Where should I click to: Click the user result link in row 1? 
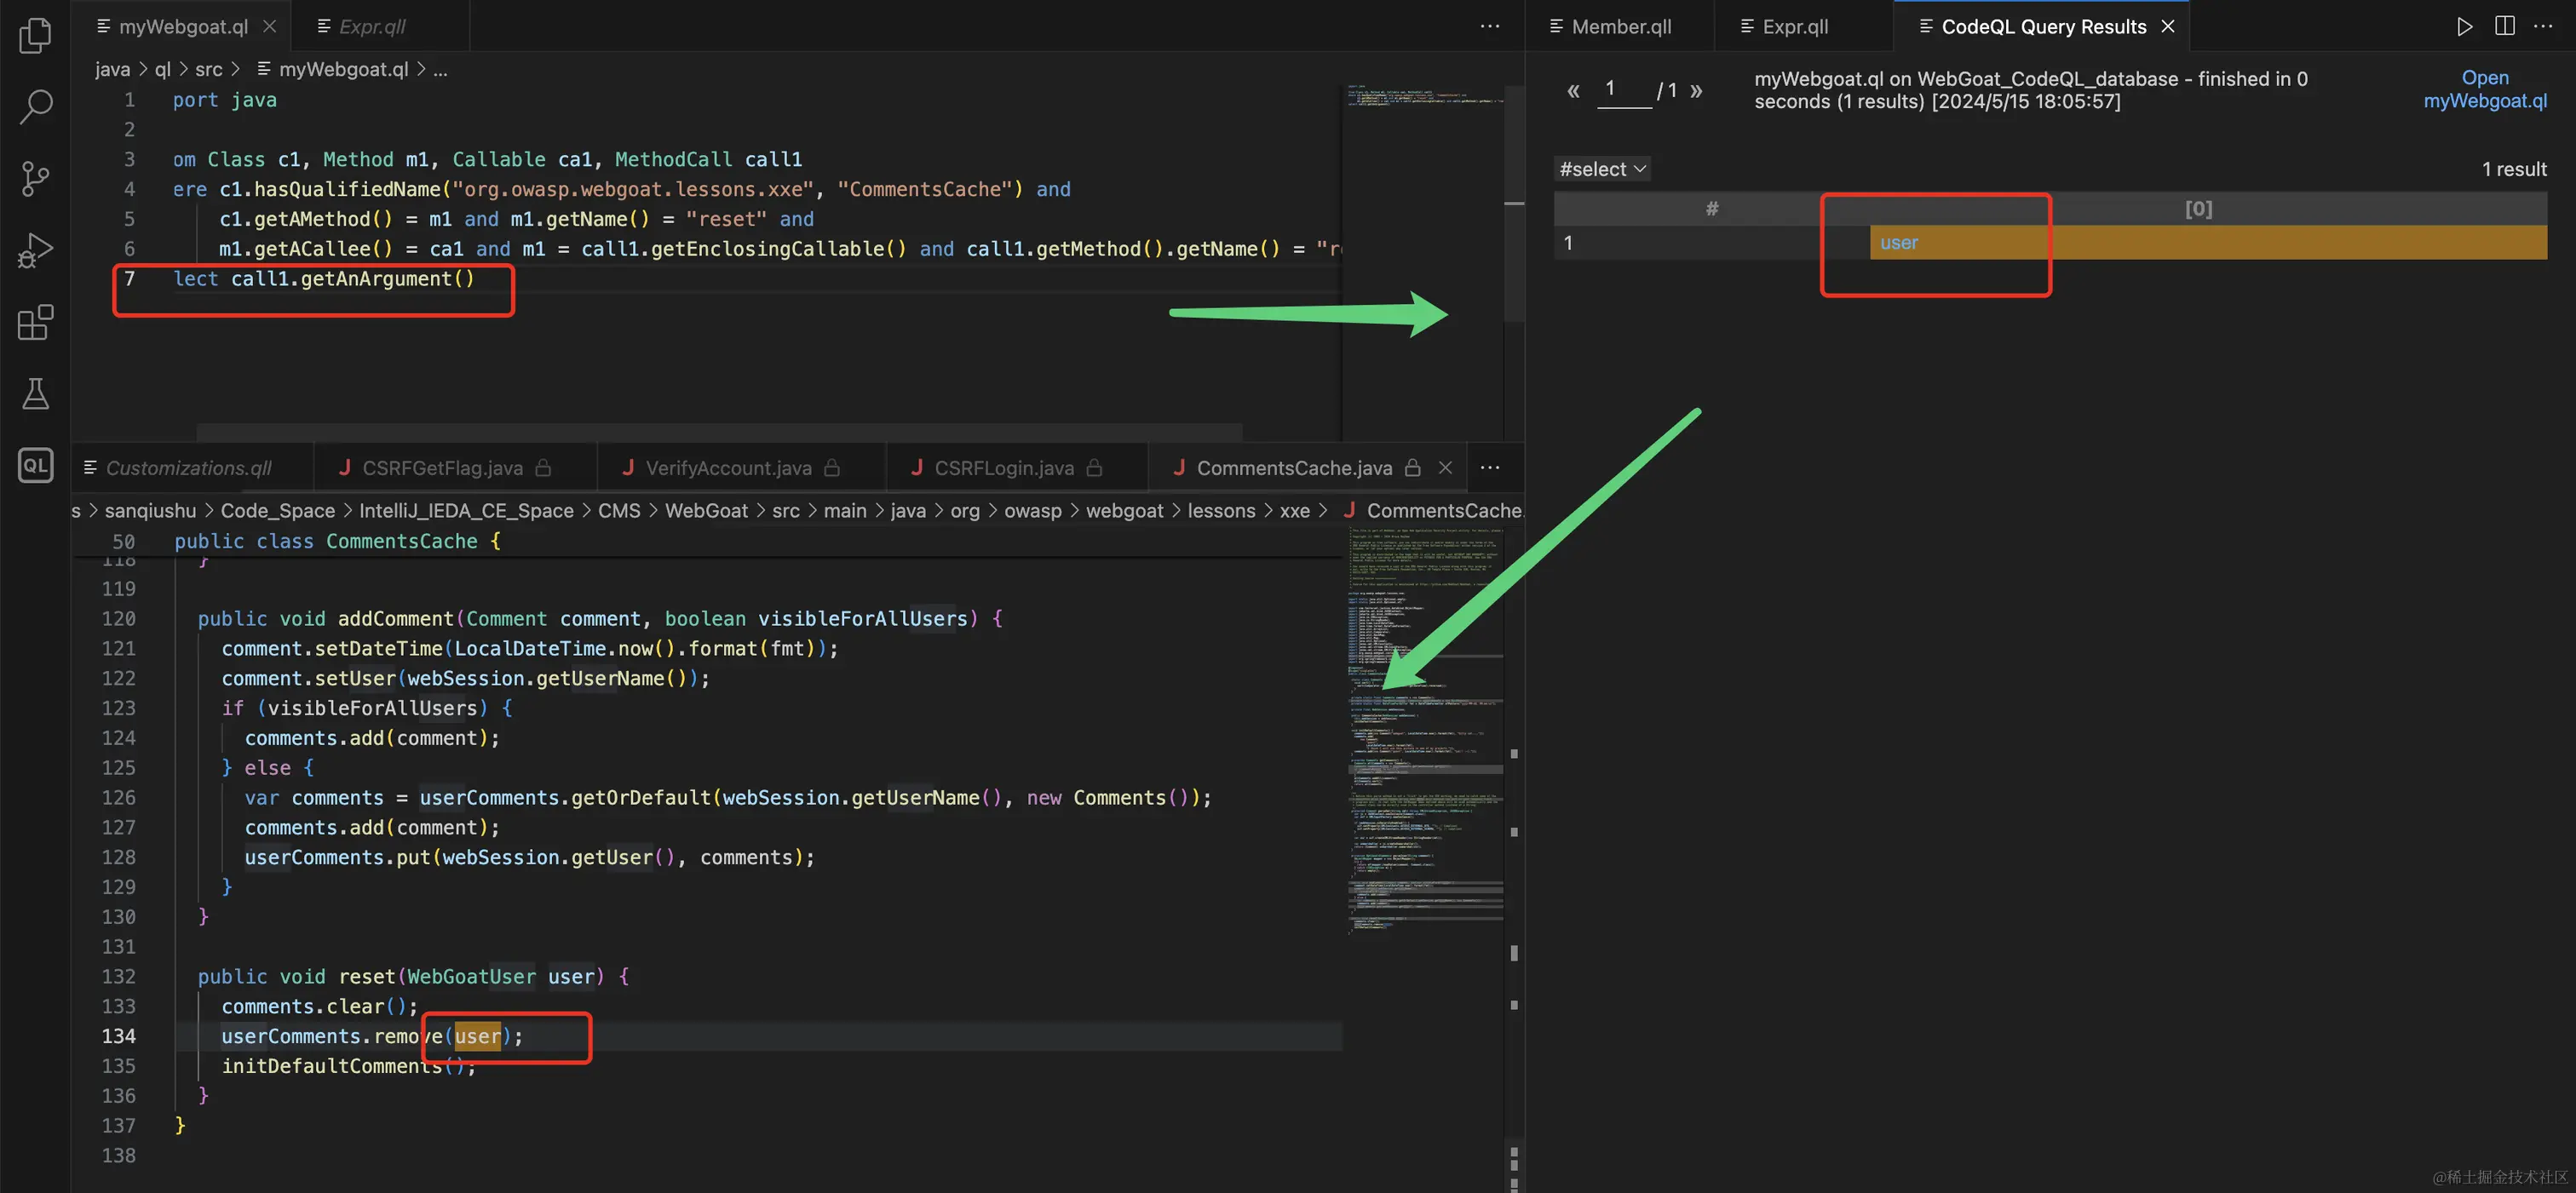1898,243
